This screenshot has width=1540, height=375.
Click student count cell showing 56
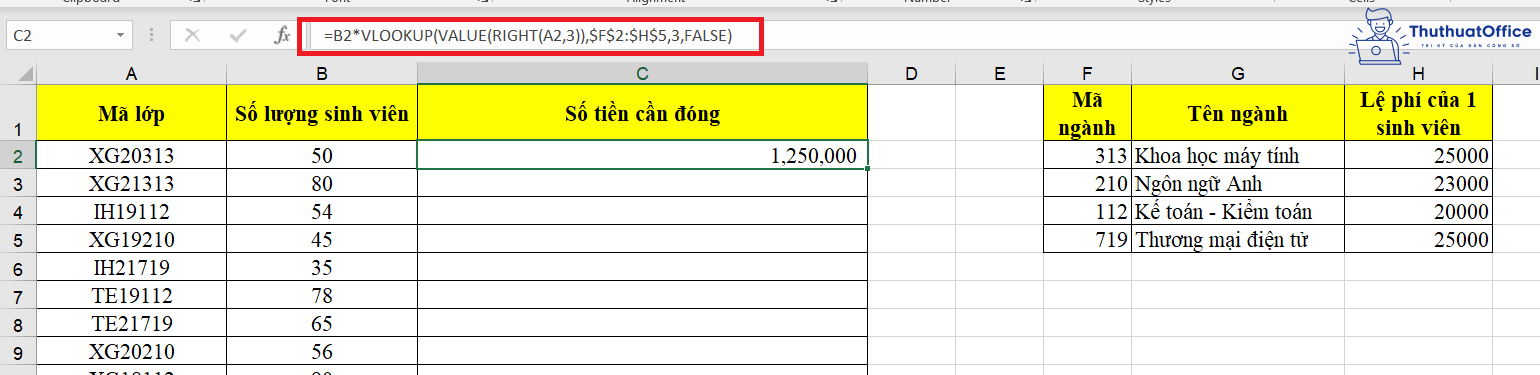click(321, 351)
